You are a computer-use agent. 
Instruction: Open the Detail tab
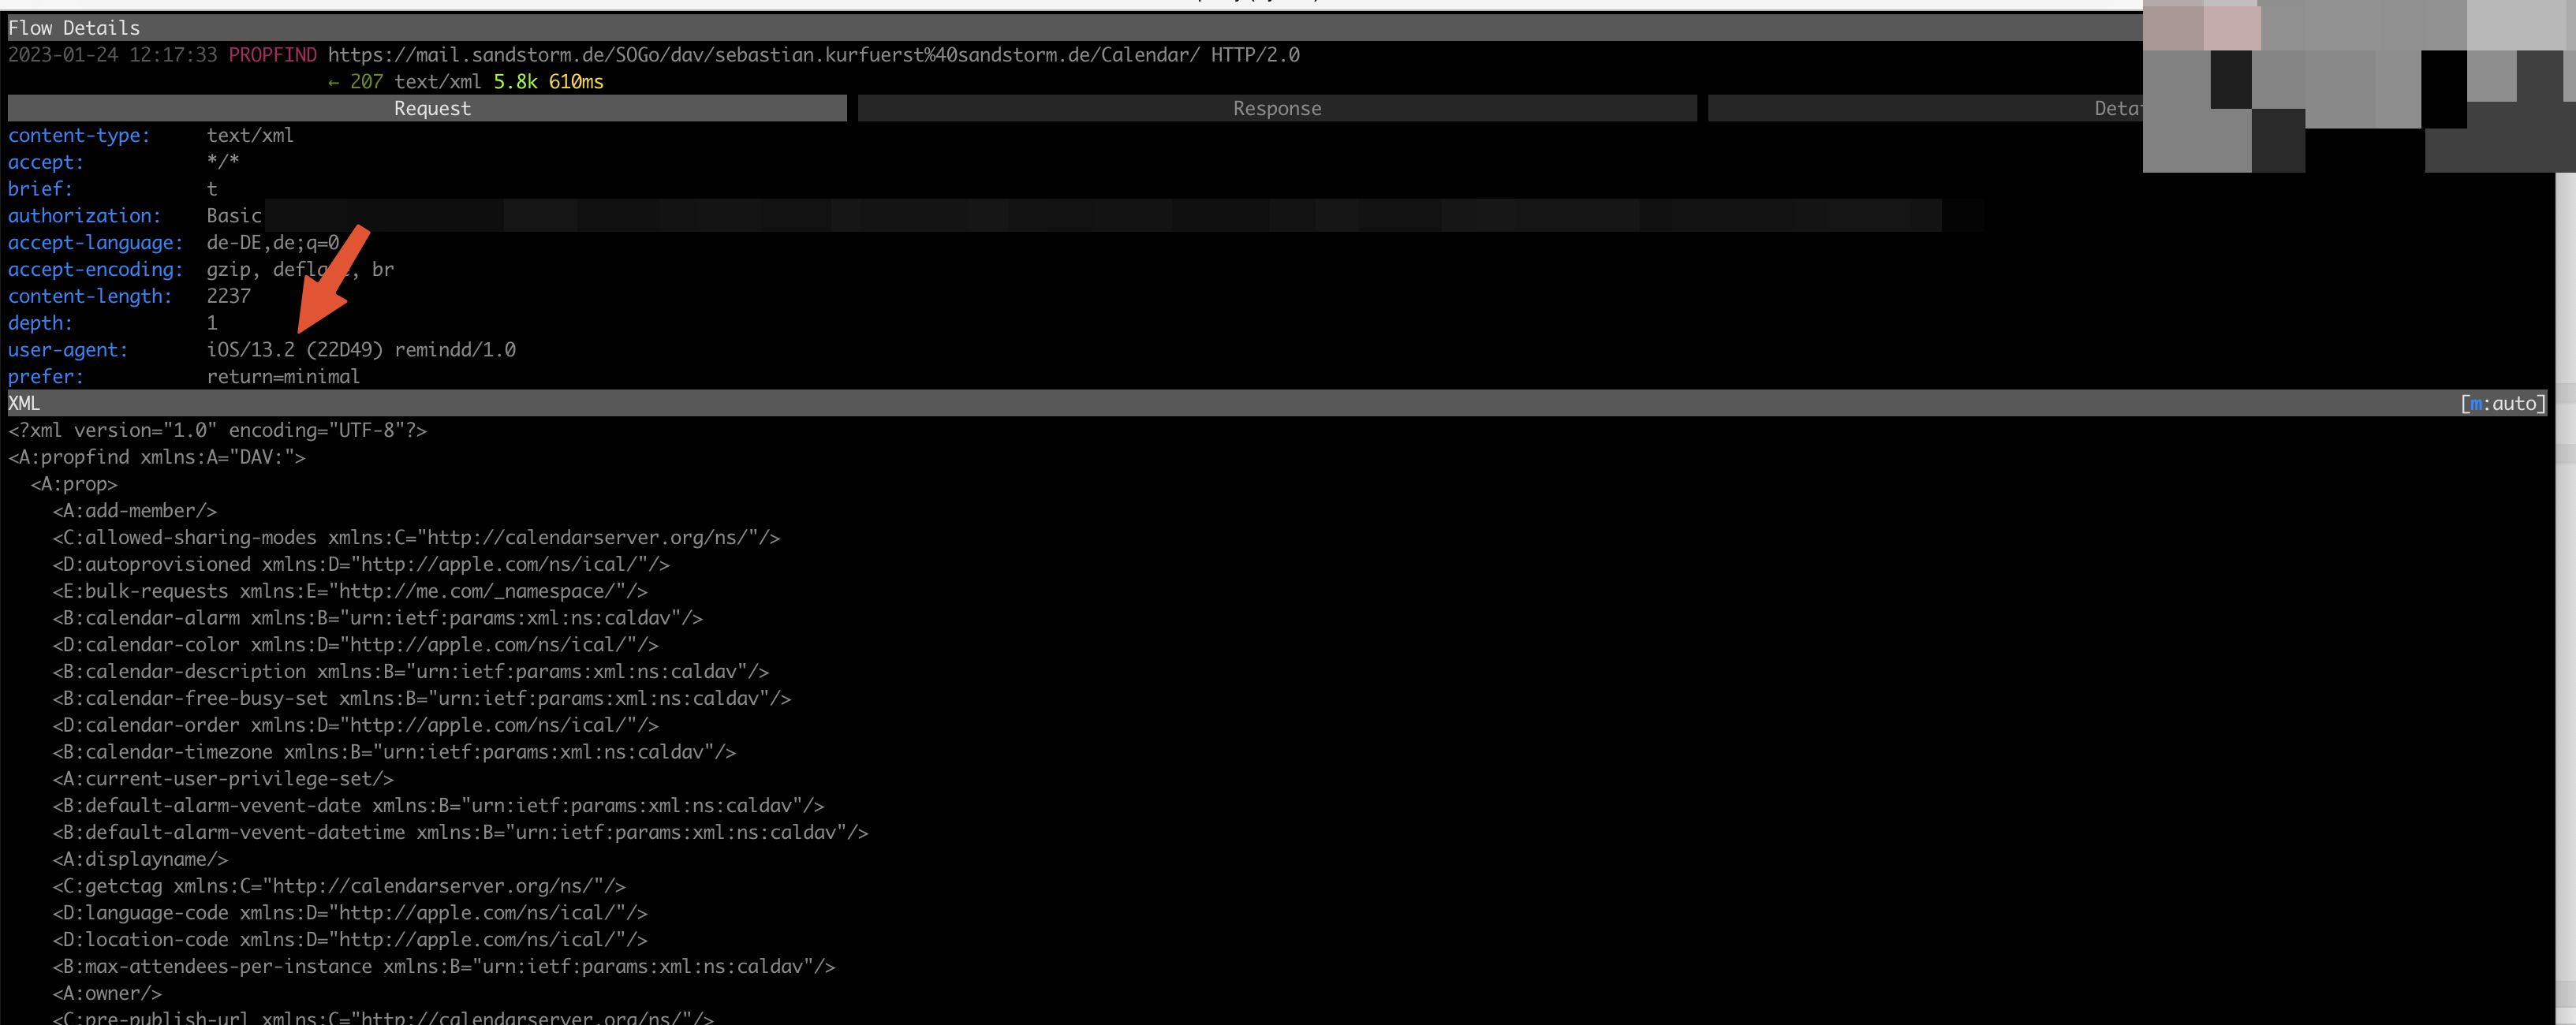[x=2116, y=108]
